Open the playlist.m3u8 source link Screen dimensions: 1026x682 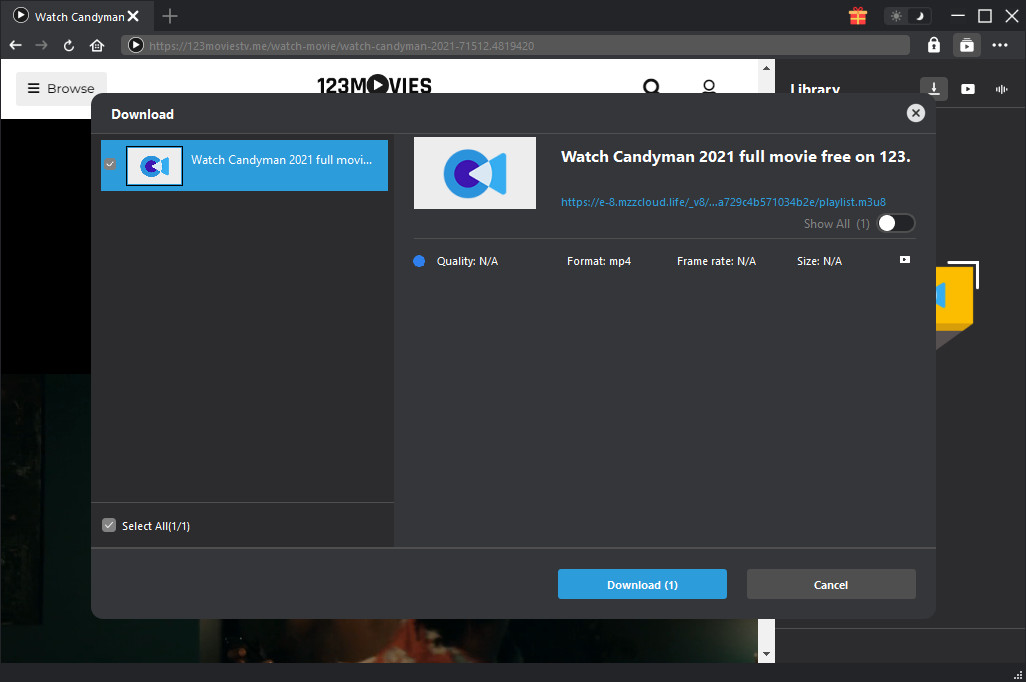pyautogui.click(x=723, y=202)
